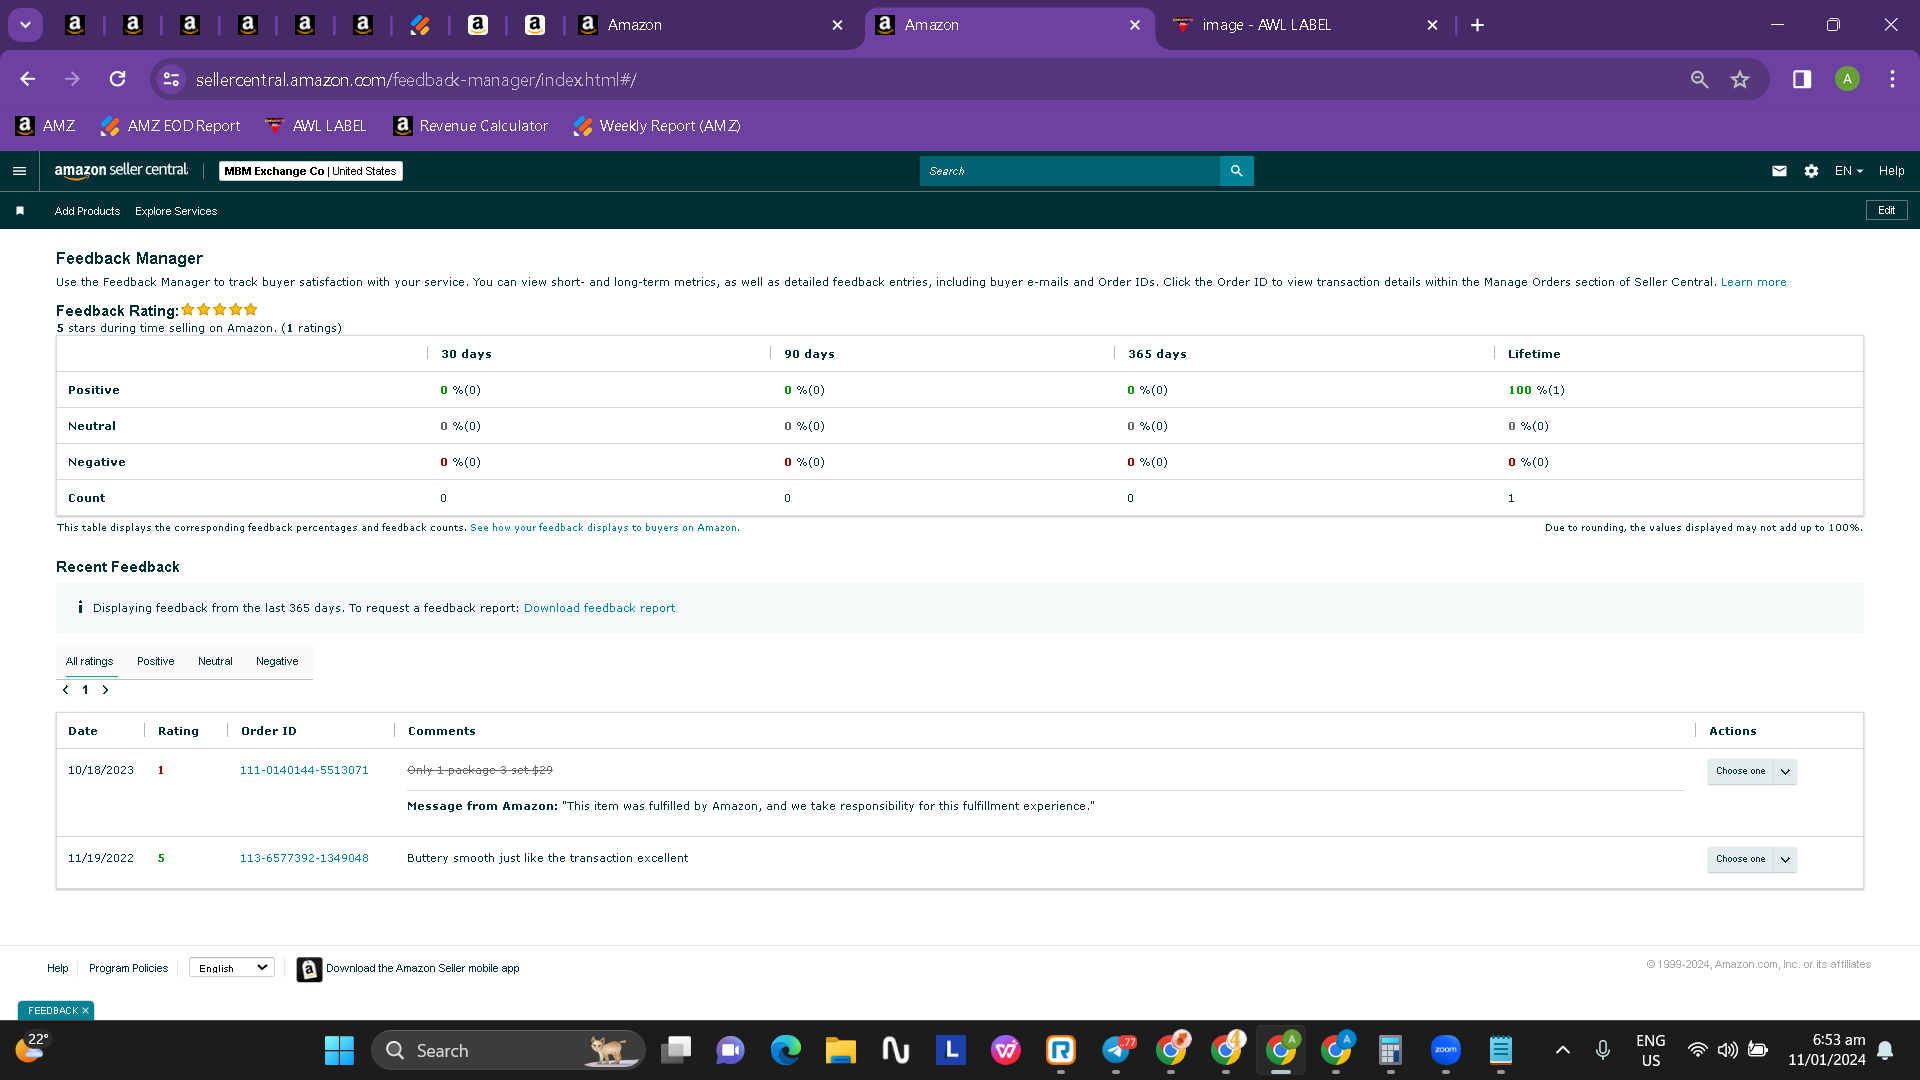
Task: Open Telegram from the taskbar
Action: [x=1116, y=1050]
